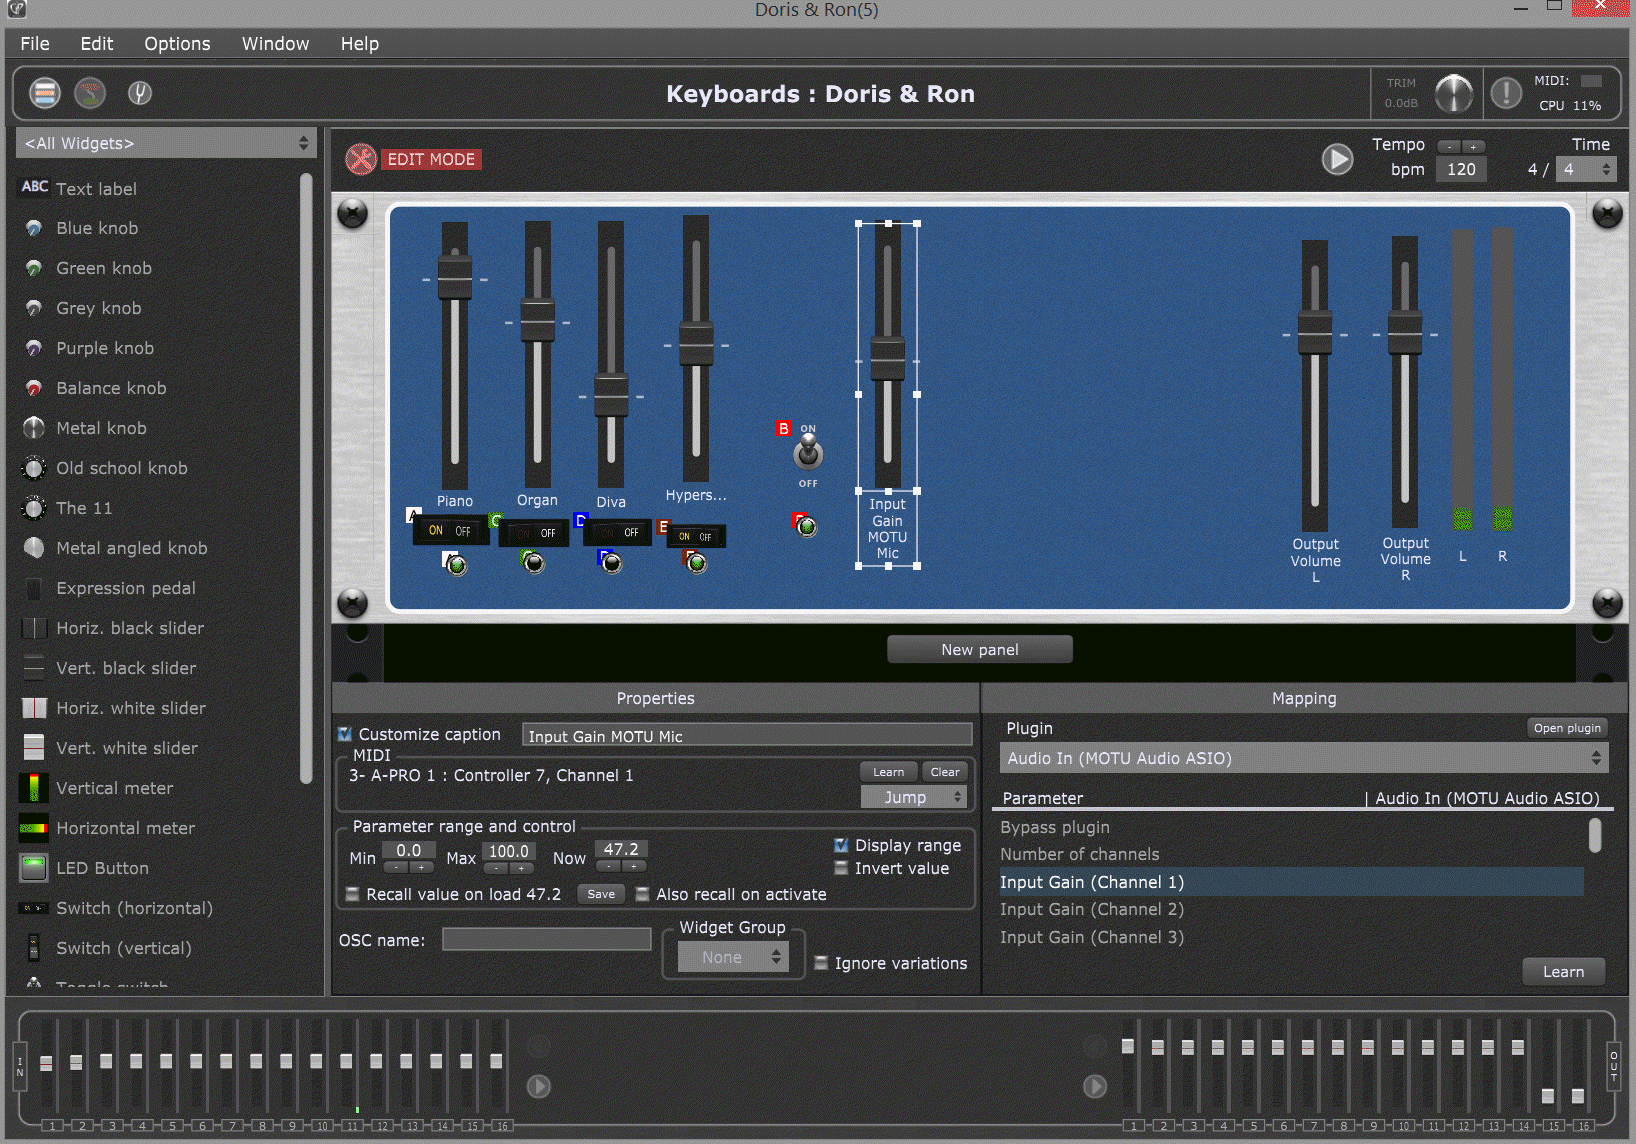The image size is (1636, 1144).
Task: Open the All Widgets dropdown
Action: 166,143
